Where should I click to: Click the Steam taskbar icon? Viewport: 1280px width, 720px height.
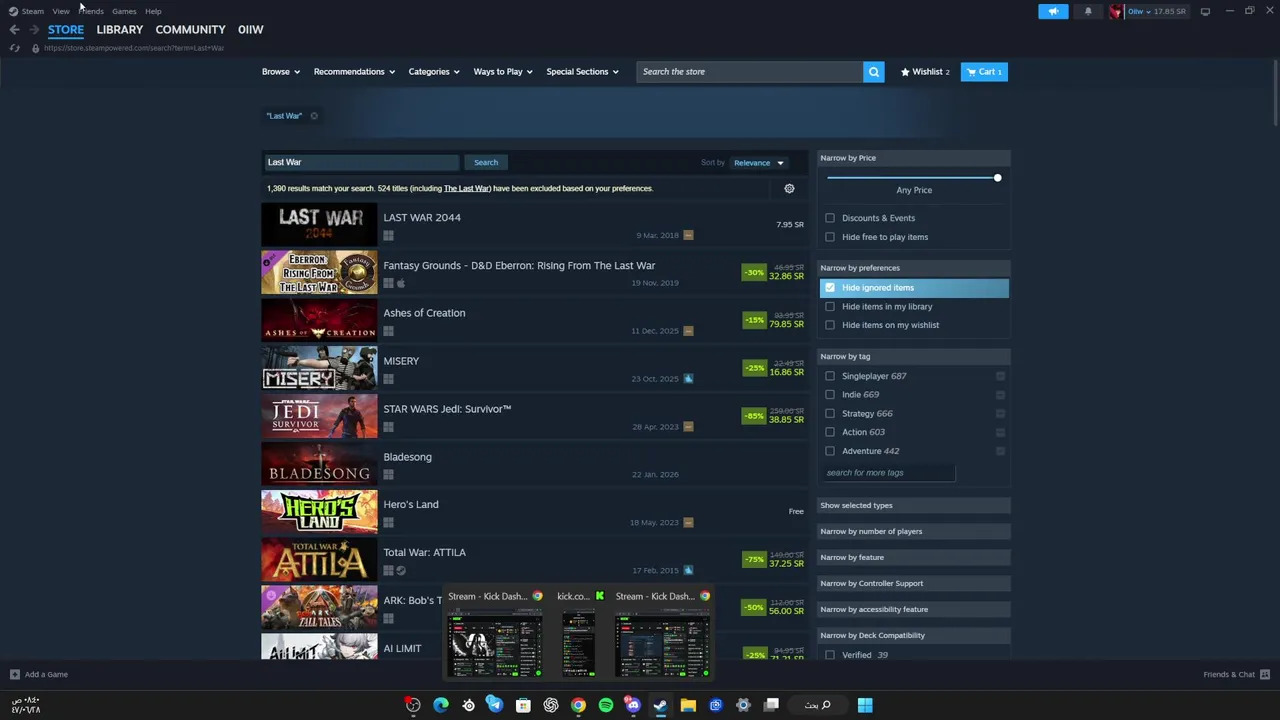point(660,705)
